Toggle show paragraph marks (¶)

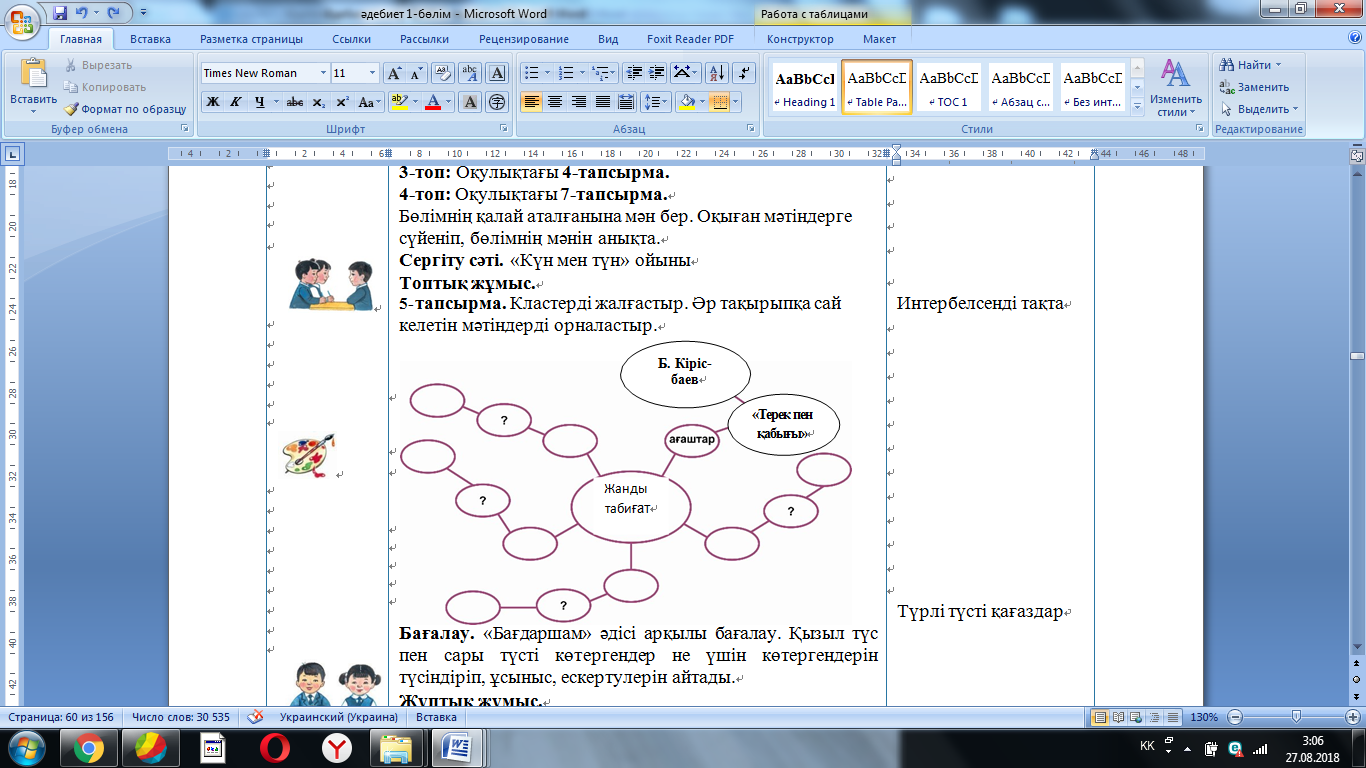[x=743, y=73]
